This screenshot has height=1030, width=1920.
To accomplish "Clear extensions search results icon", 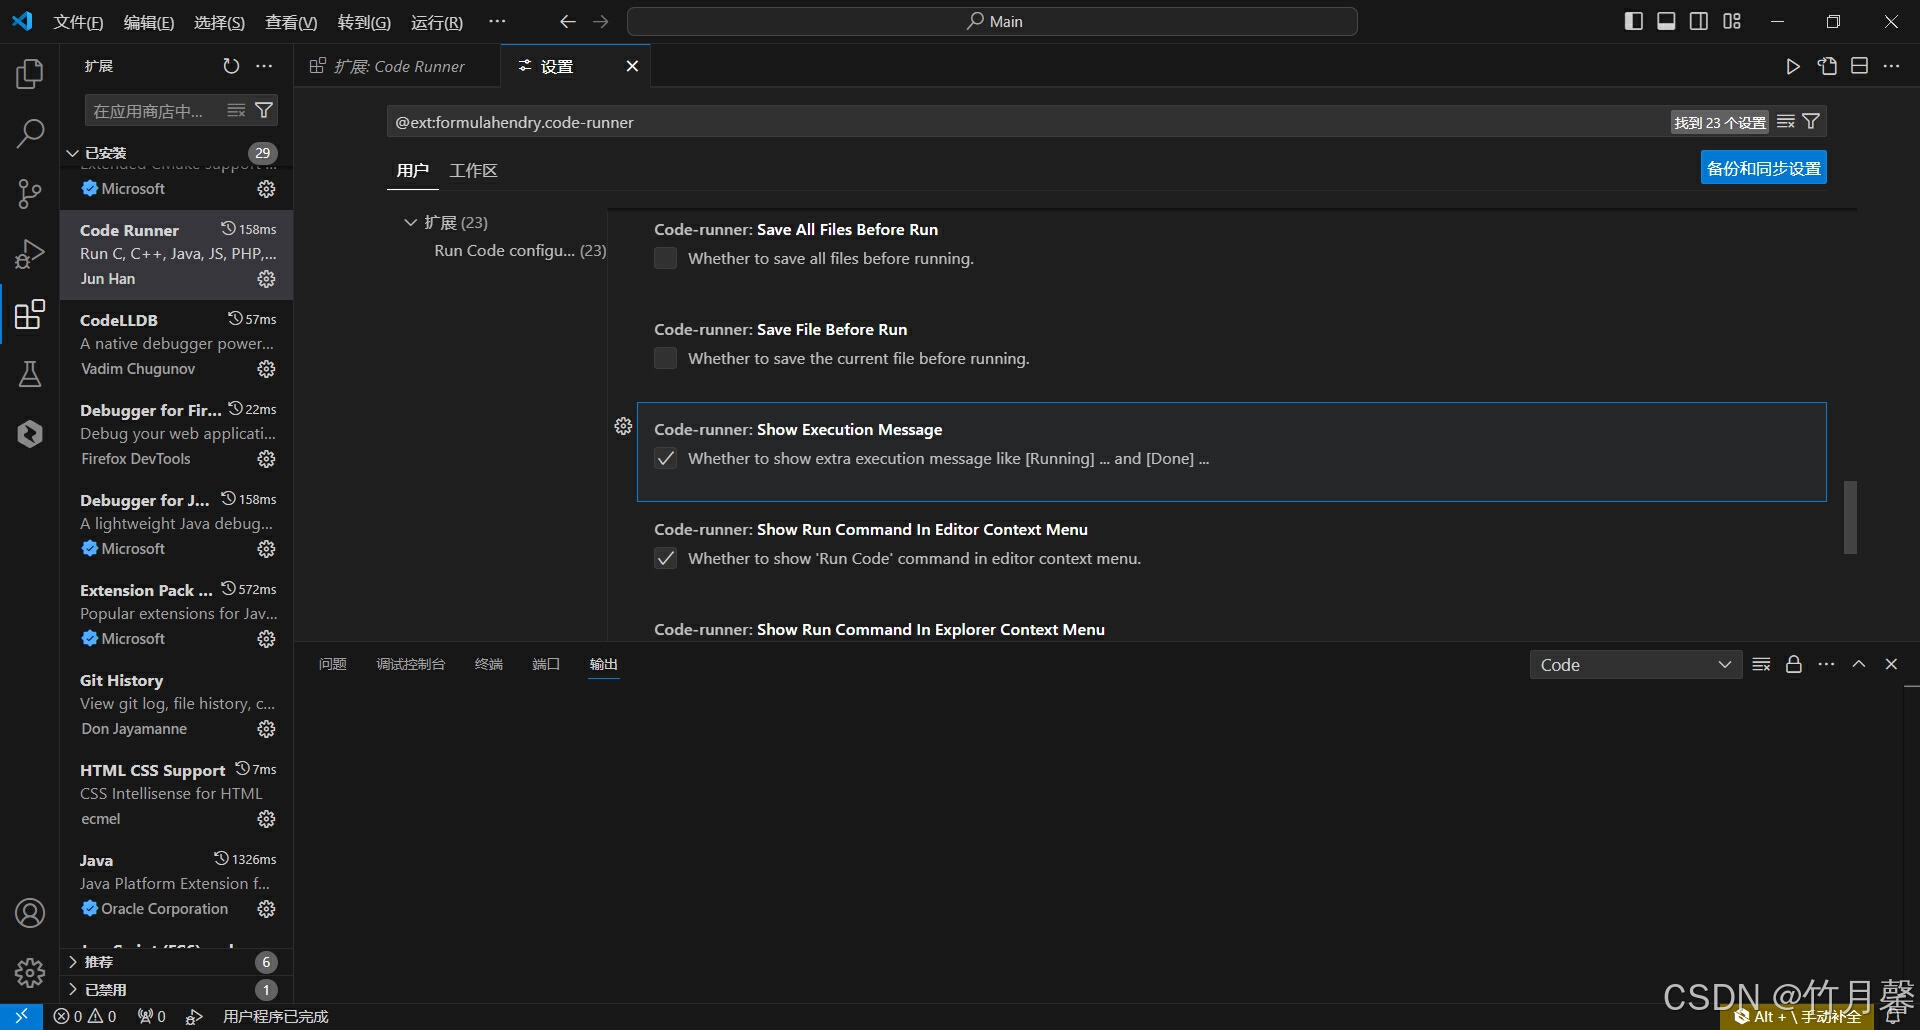I will [236, 111].
